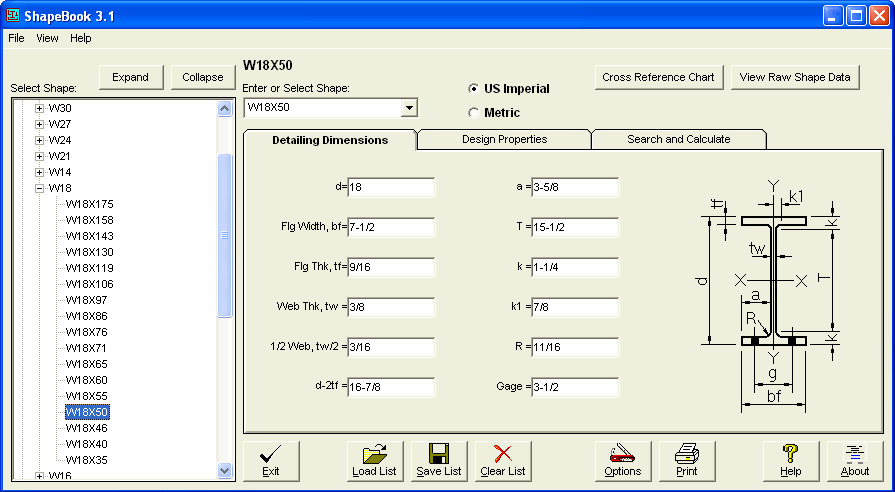
Task: Select the US Imperial units option
Action: tap(509, 89)
